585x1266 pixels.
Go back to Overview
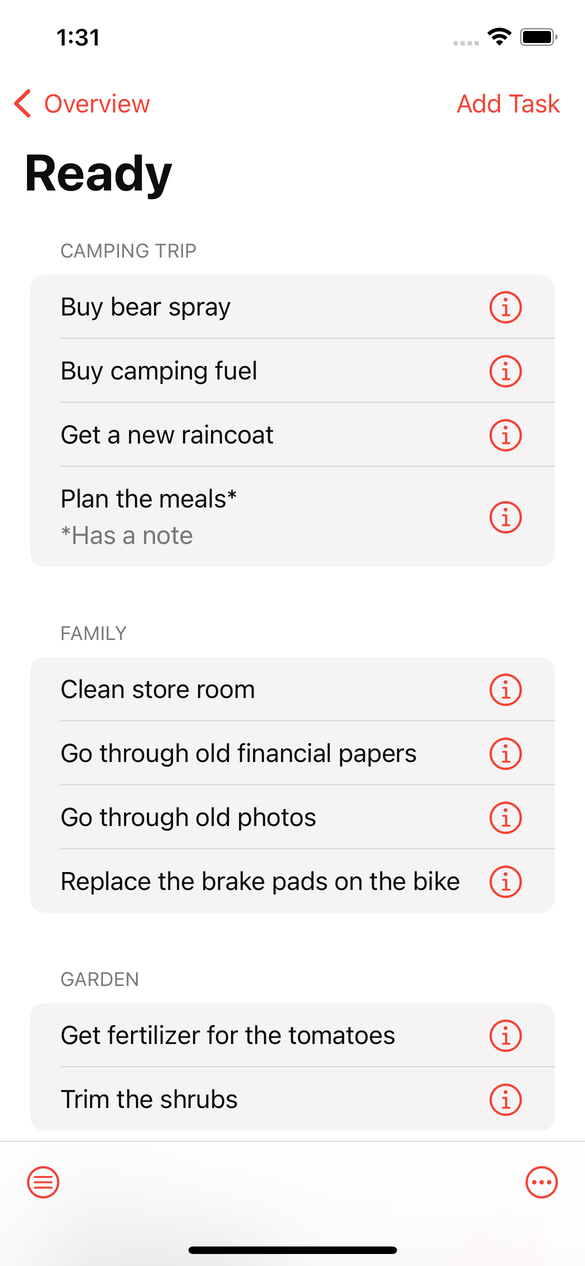[82, 103]
